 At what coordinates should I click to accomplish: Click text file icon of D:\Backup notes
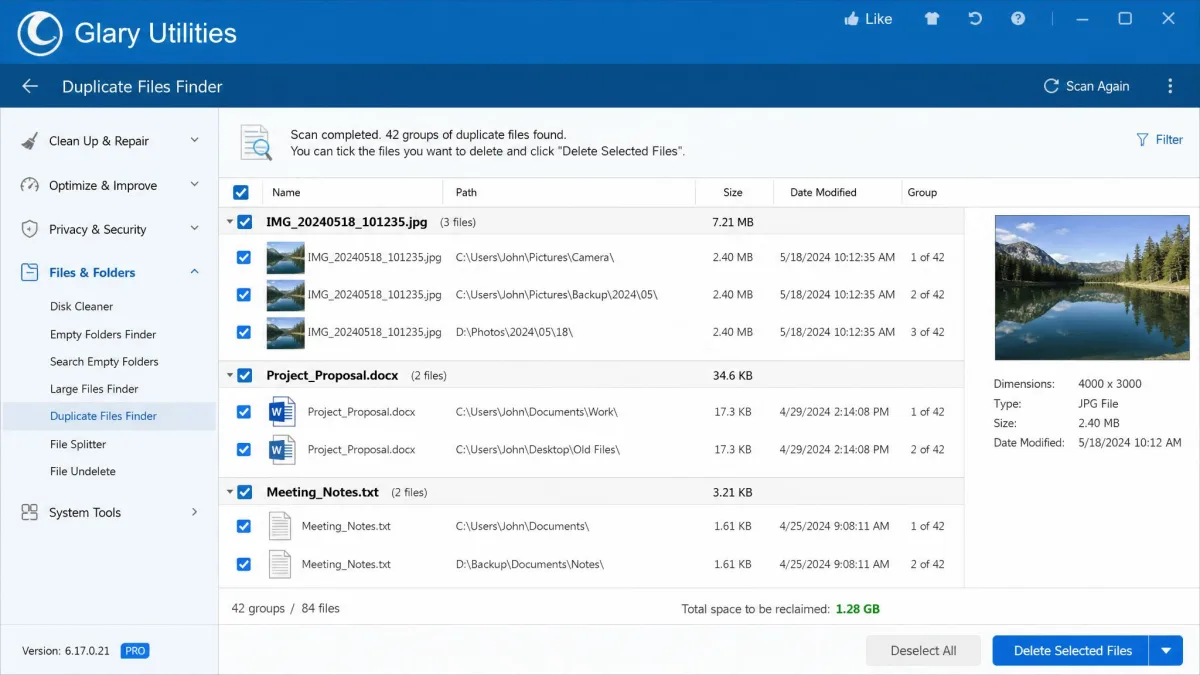click(280, 564)
